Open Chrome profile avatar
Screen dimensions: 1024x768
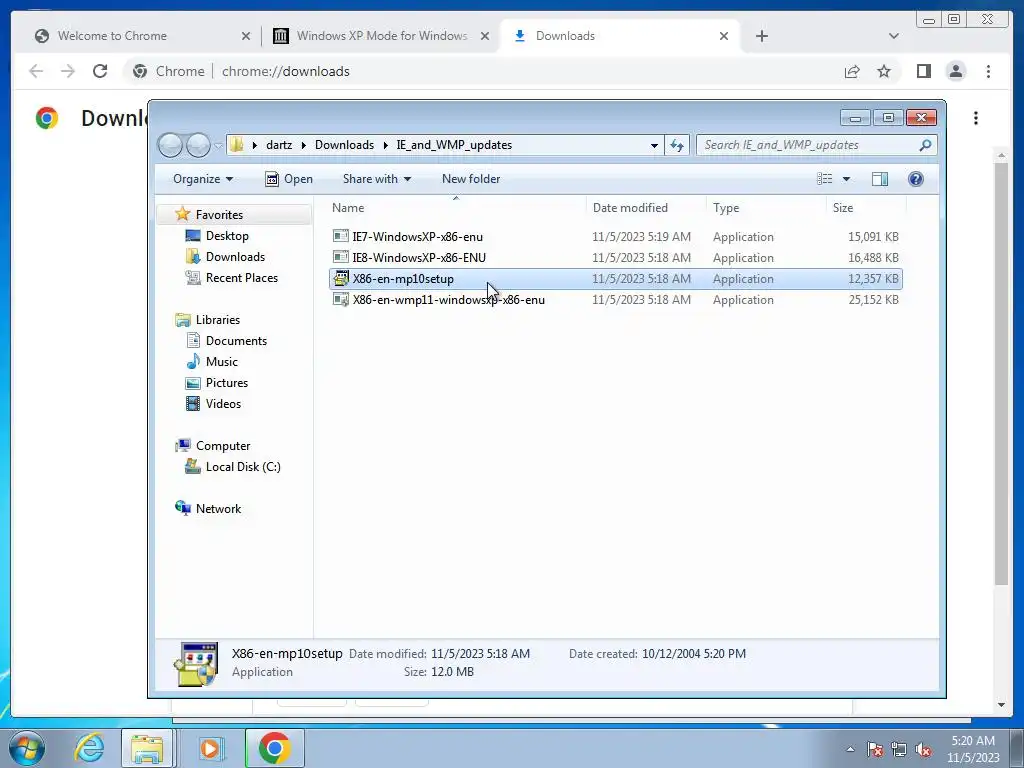955,71
